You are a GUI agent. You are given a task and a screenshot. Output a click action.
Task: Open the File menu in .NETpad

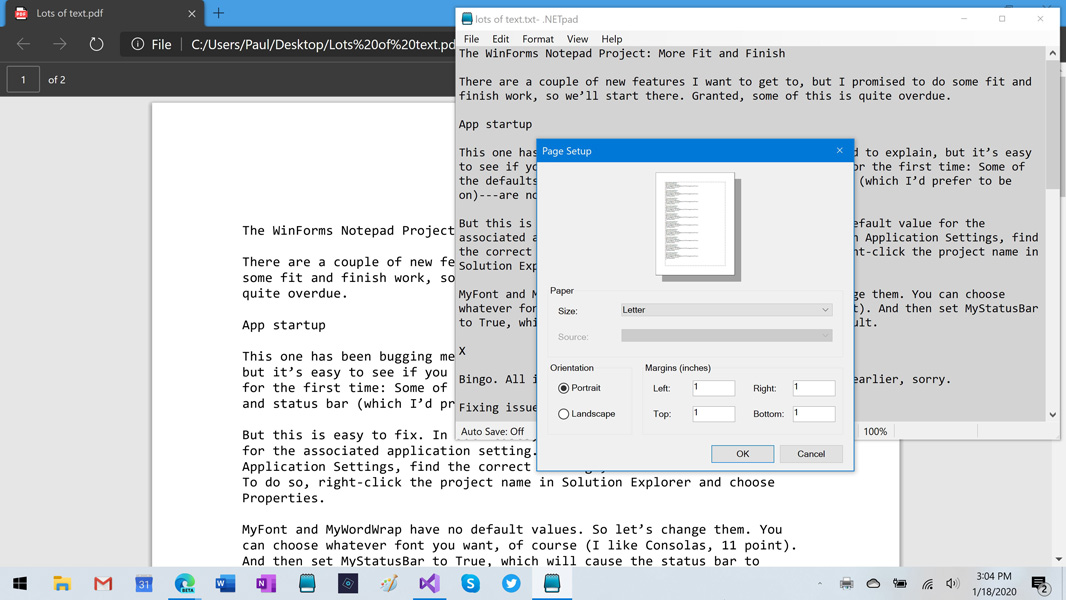[471, 39]
